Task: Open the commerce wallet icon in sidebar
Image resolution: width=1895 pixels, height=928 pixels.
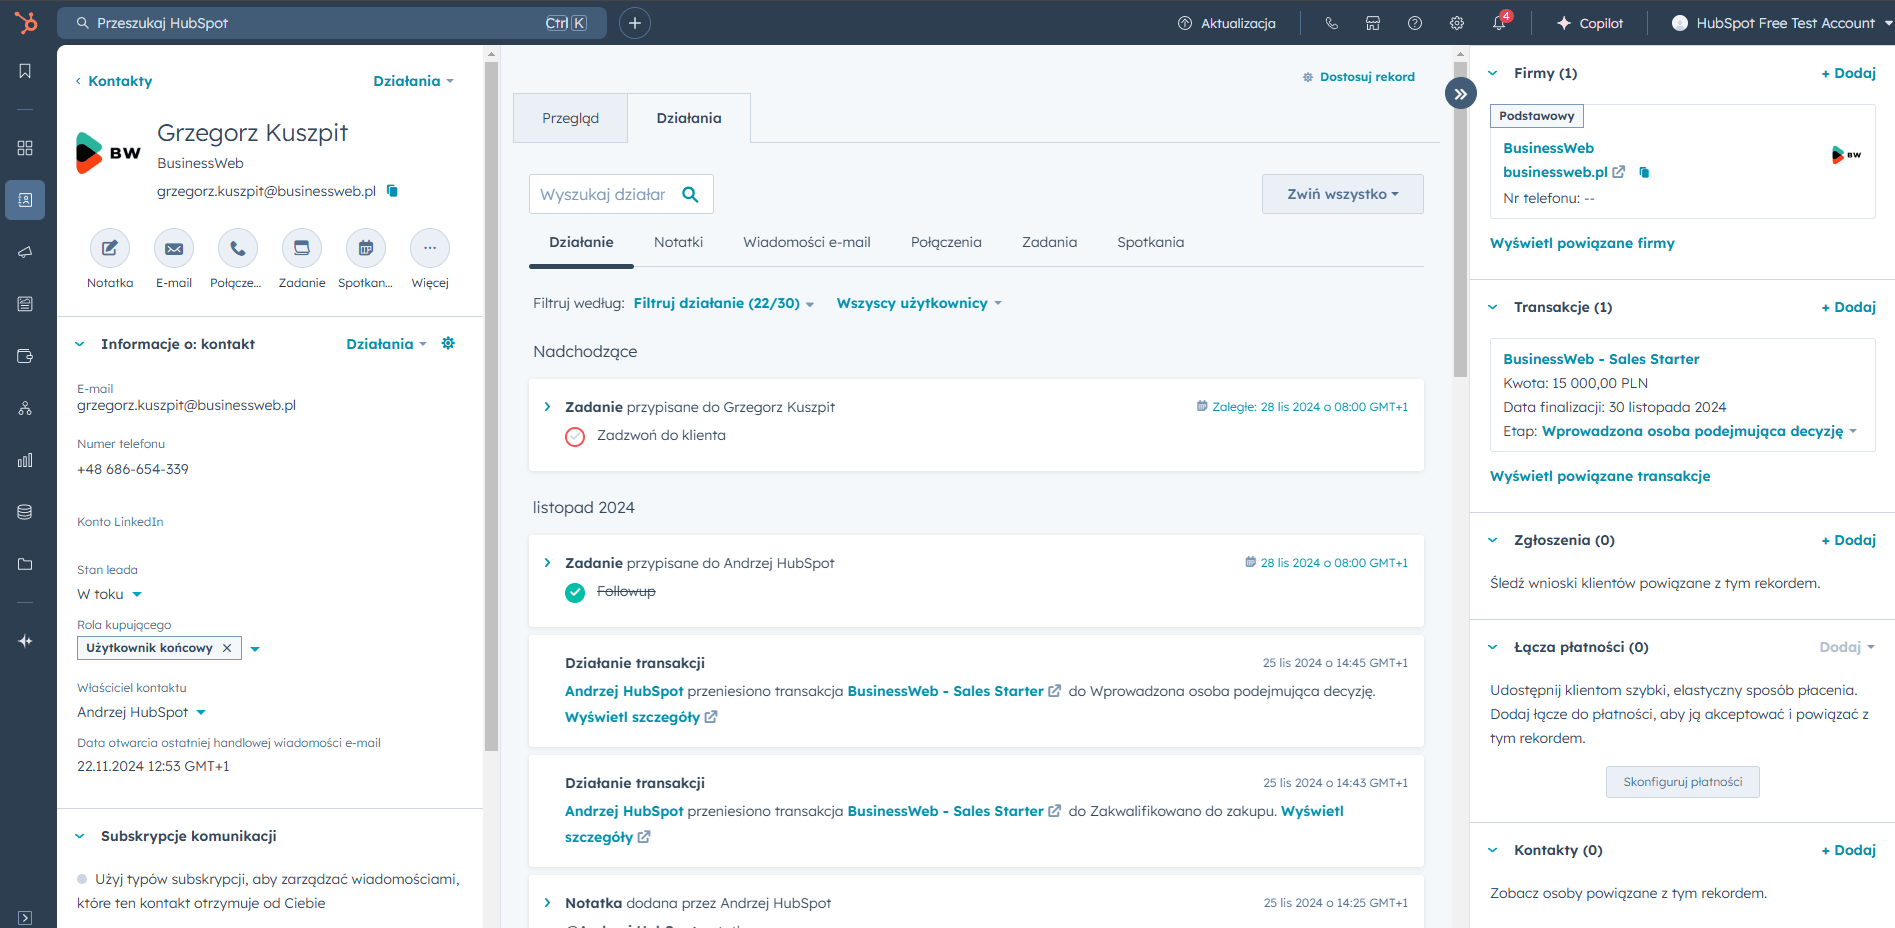Action: click(x=25, y=356)
